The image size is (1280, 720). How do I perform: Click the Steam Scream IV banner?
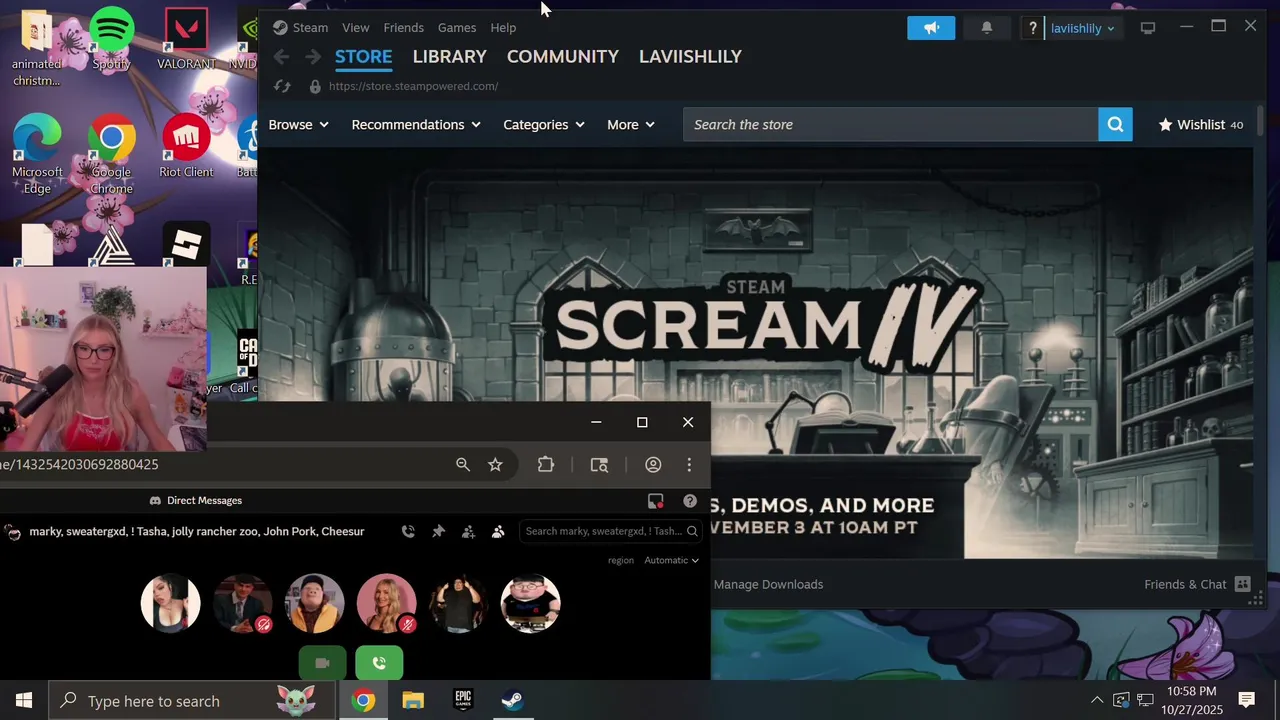[x=755, y=354]
